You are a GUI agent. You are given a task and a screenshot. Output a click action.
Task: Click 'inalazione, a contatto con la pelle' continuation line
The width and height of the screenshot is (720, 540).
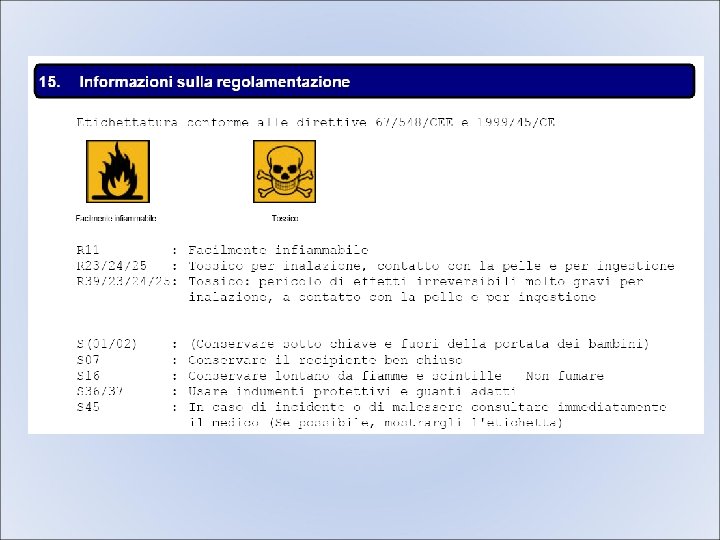[392, 297]
